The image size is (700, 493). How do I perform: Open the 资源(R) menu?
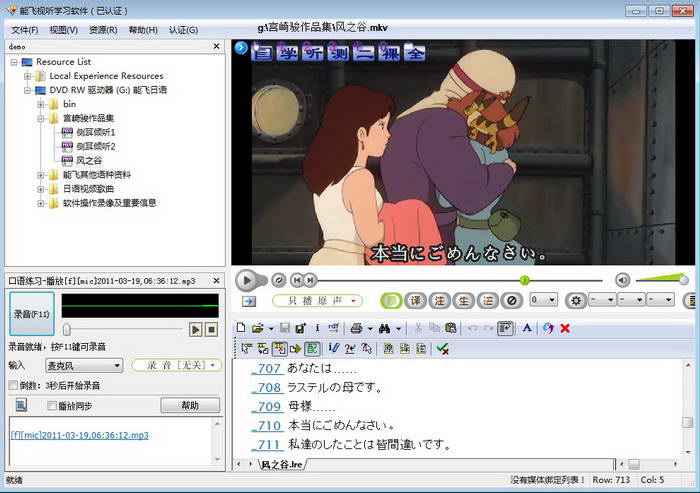coord(103,30)
